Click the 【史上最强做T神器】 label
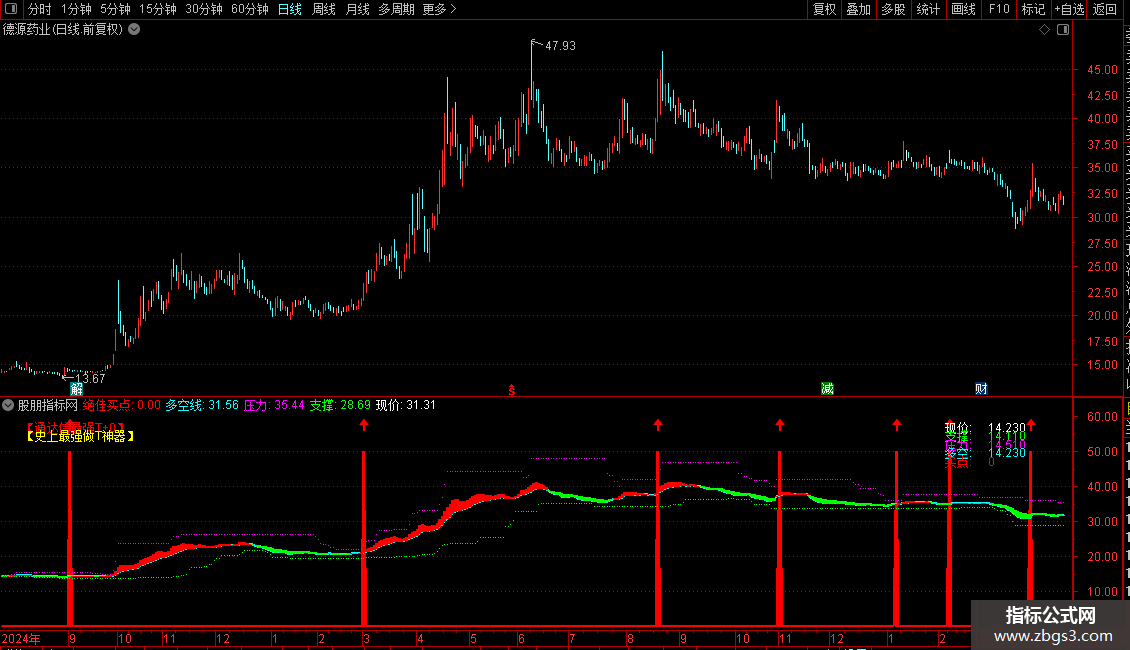The width and height of the screenshot is (1130, 650). click(80, 436)
